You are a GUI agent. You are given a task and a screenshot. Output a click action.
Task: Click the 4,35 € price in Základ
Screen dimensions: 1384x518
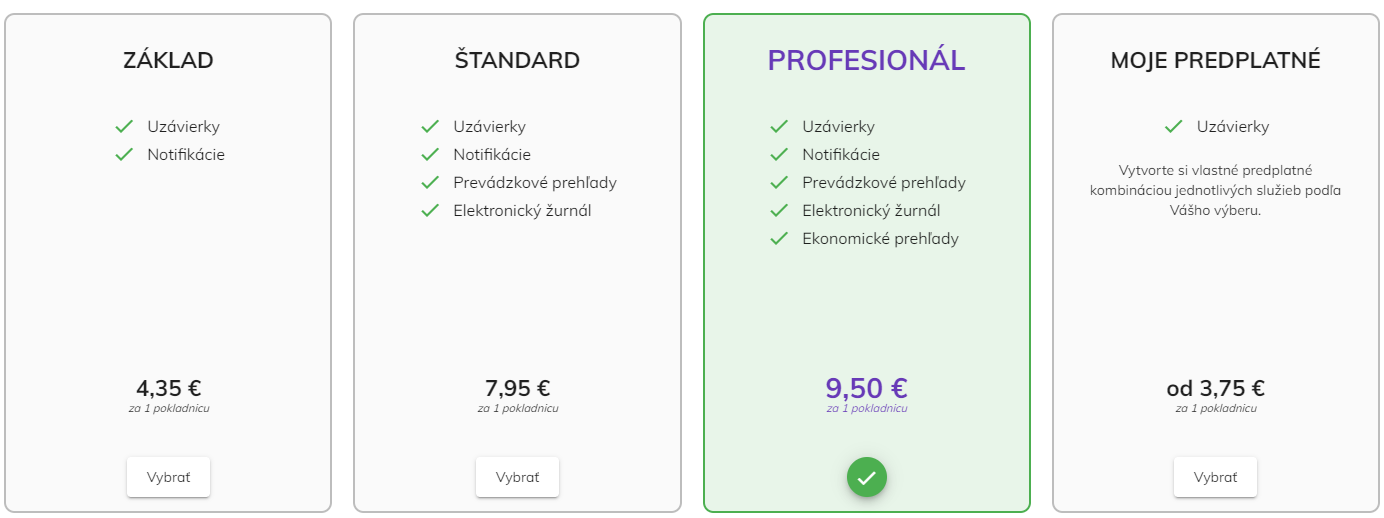click(x=168, y=388)
